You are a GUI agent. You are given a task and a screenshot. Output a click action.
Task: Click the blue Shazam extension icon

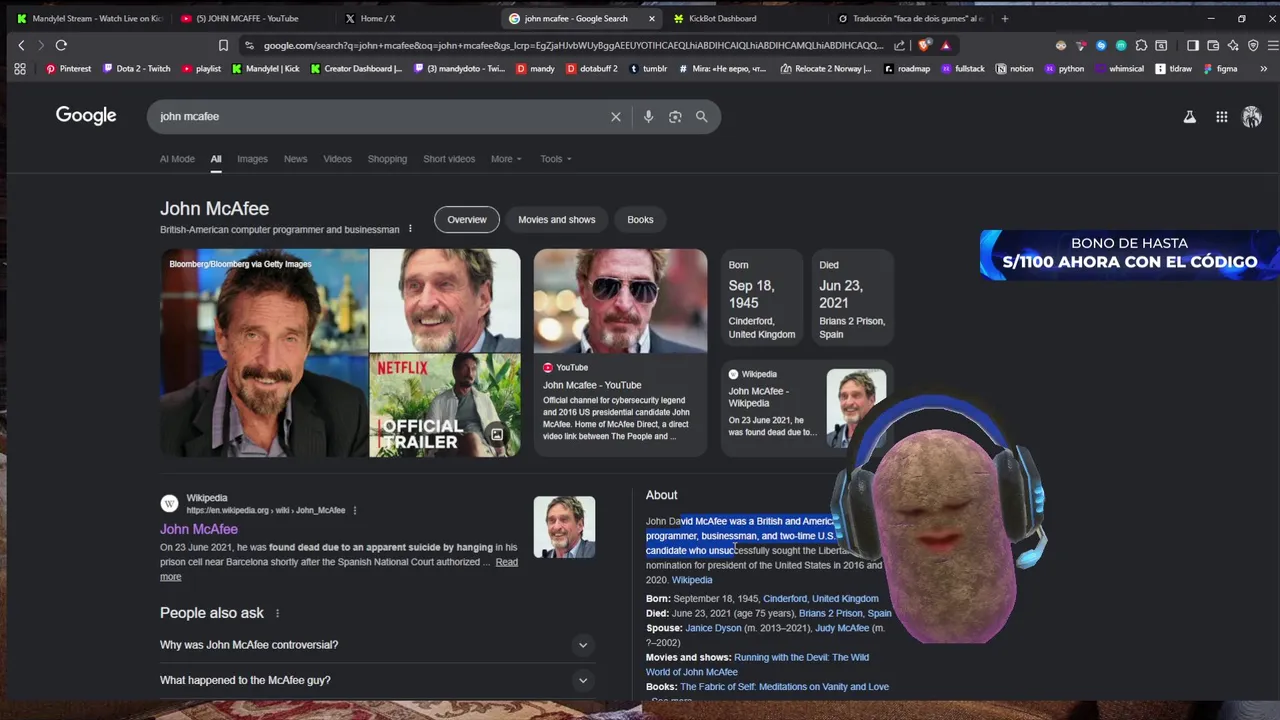tap(1101, 45)
